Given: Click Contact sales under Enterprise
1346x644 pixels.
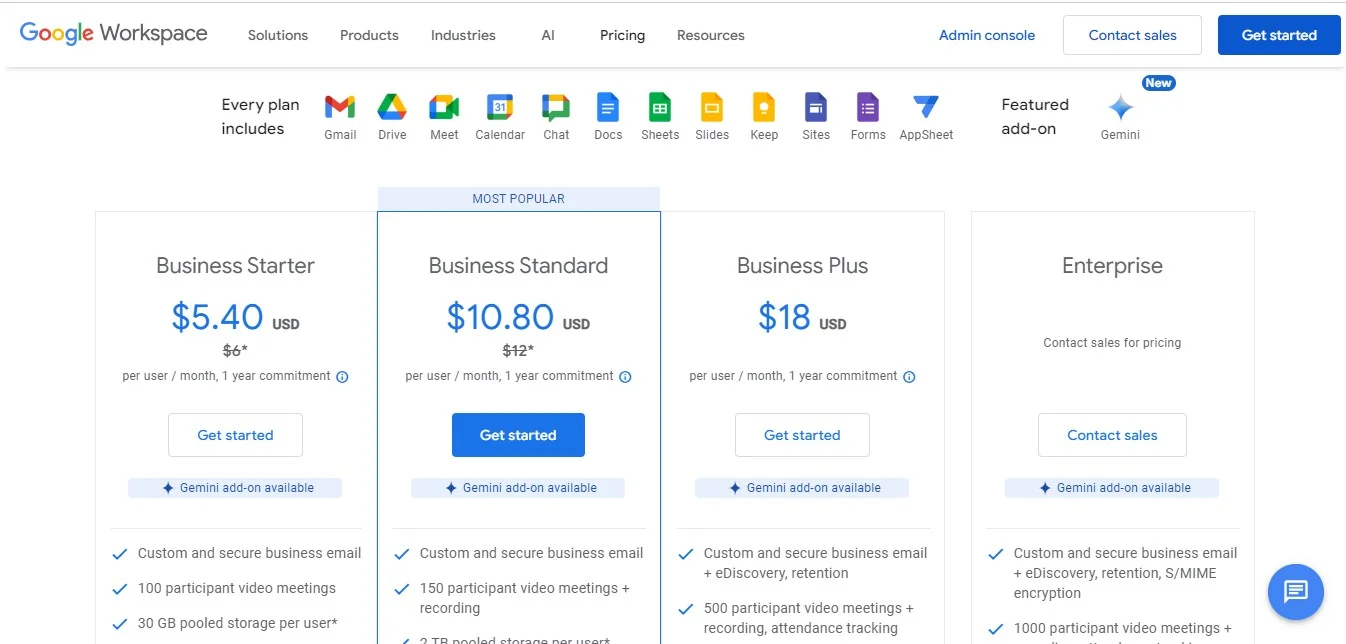Looking at the screenshot, I should tap(1112, 435).
